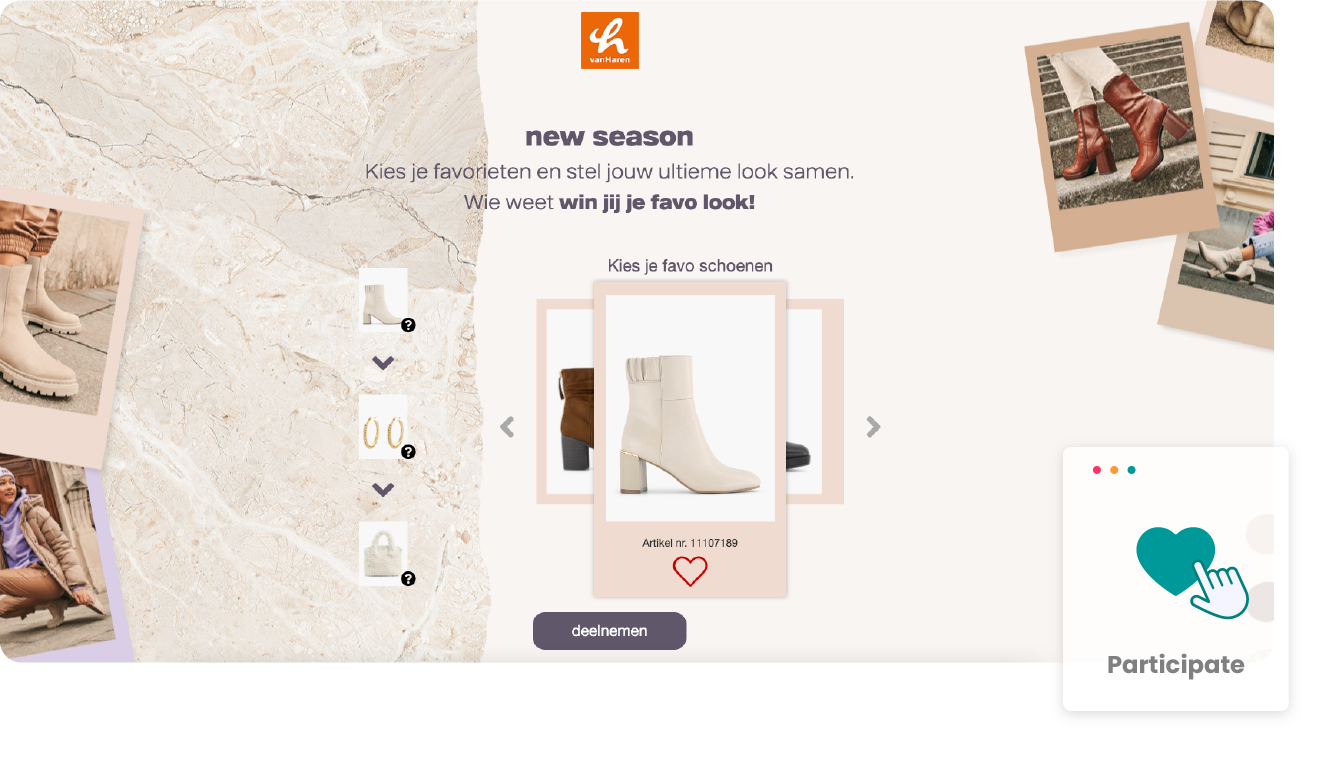Select the cream ankle boot thumbnail

383,299
